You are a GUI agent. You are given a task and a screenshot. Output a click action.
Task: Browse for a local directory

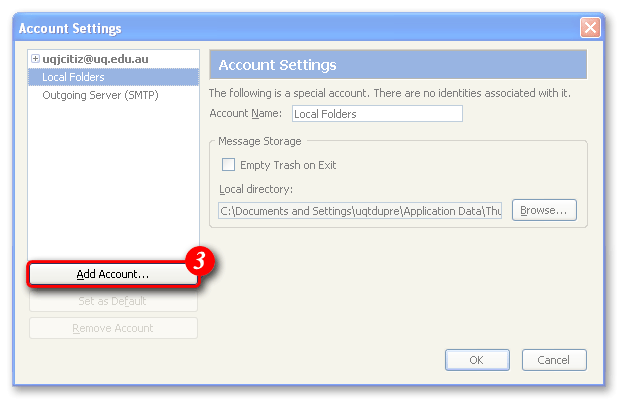tap(544, 210)
